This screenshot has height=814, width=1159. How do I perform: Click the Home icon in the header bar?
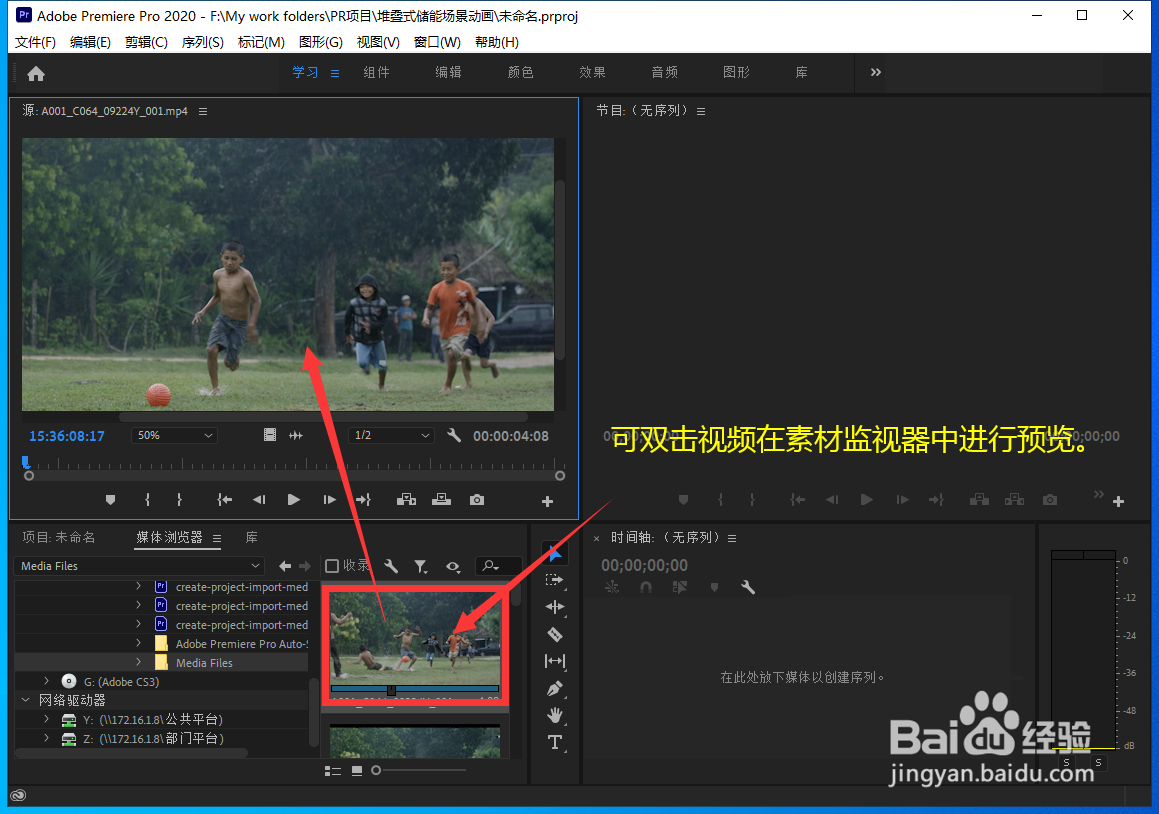click(36, 72)
